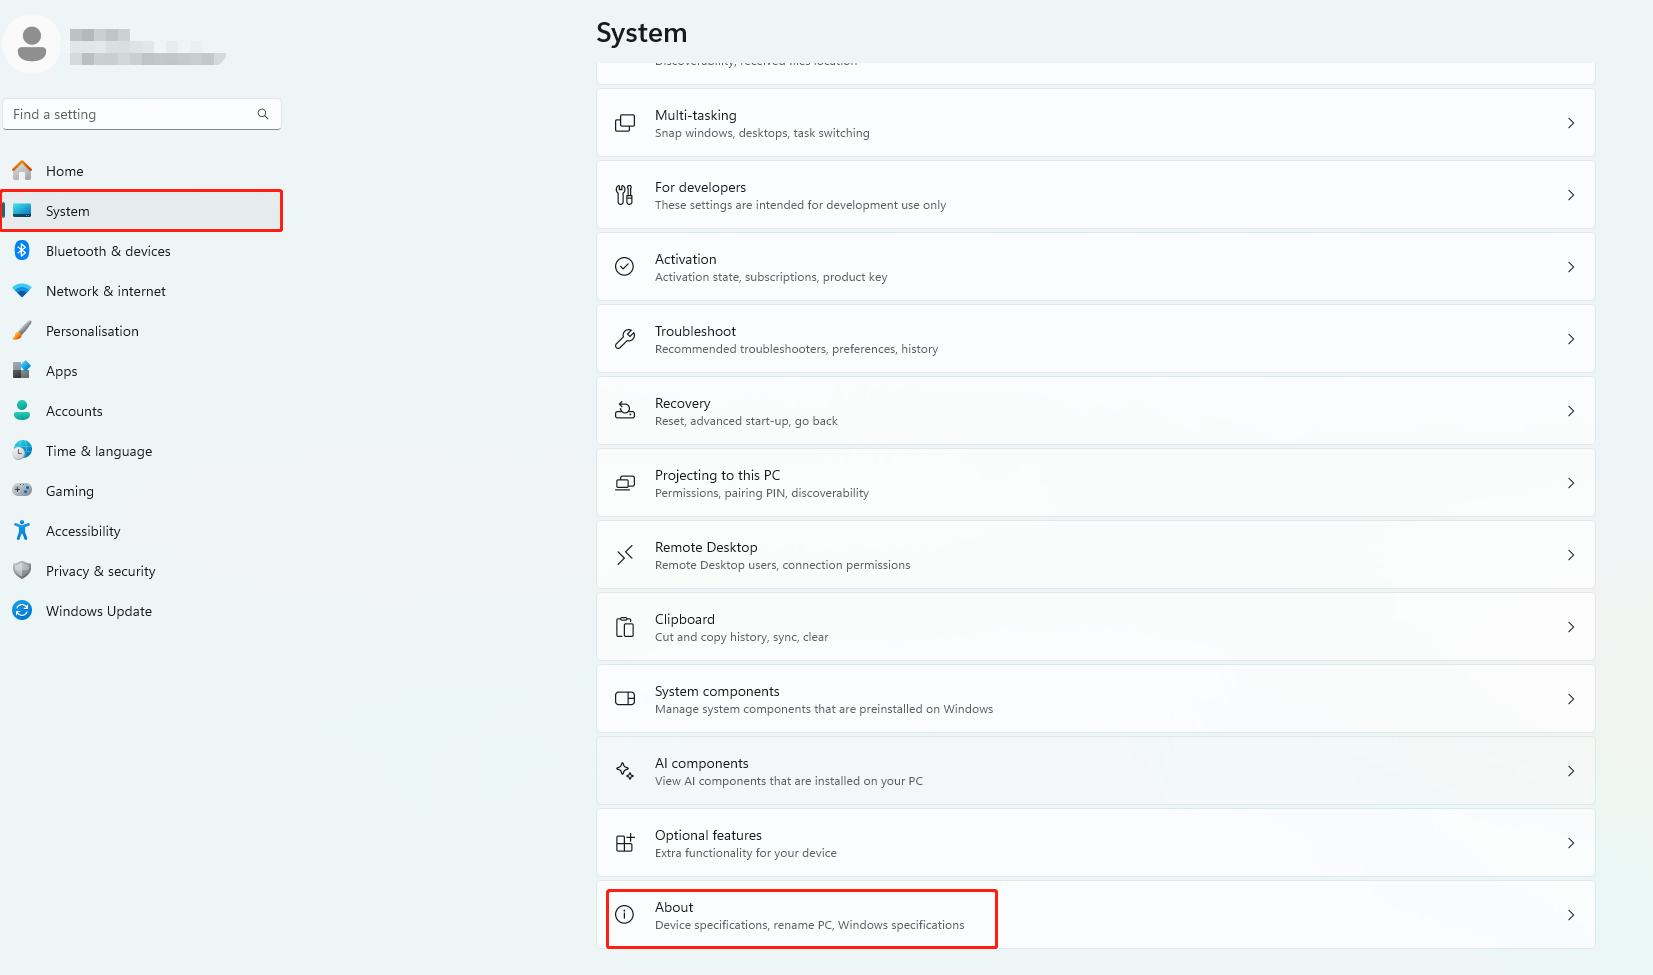Open Gaming settings section
1653x975 pixels.
(142, 491)
